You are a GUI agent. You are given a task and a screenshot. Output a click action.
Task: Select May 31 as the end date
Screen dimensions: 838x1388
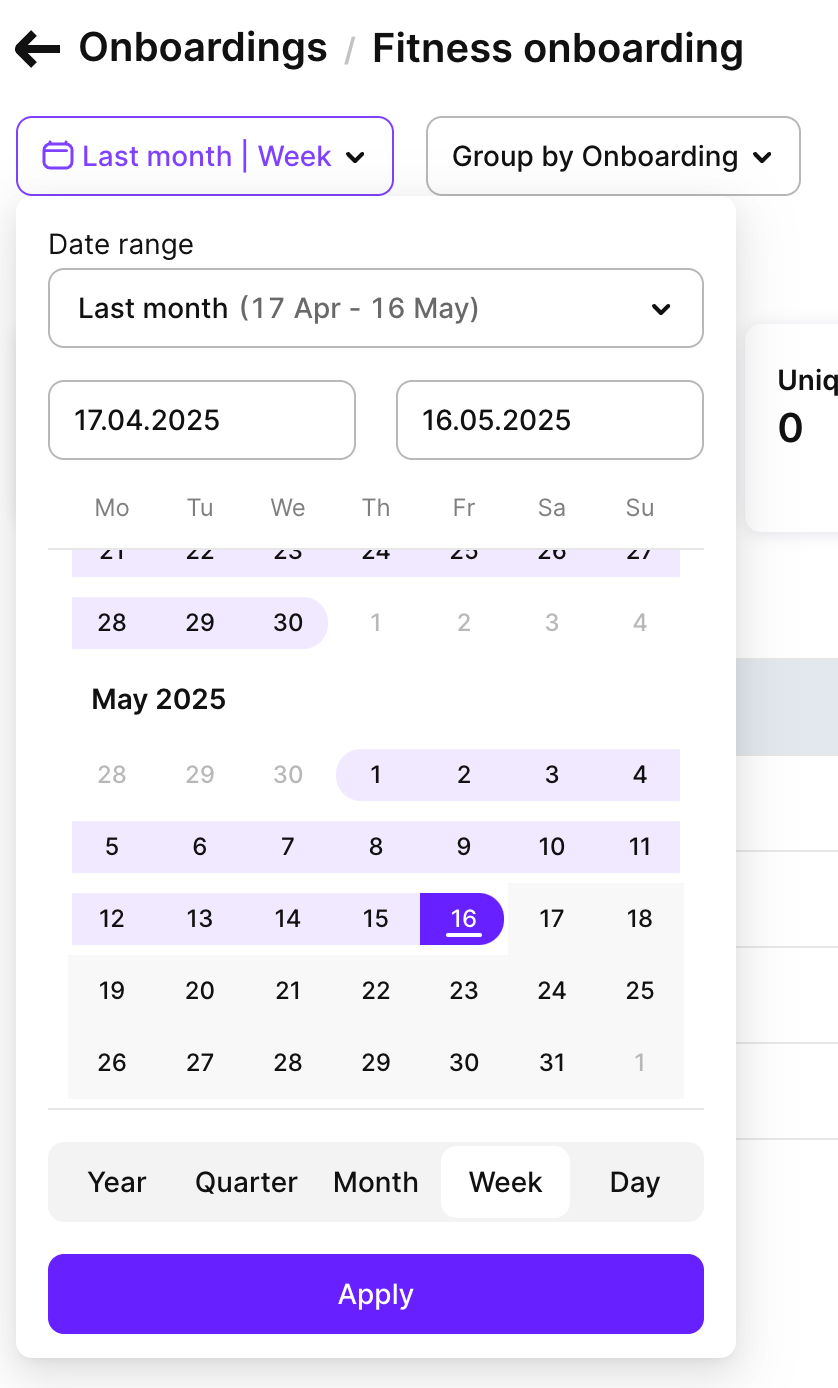[551, 1062]
